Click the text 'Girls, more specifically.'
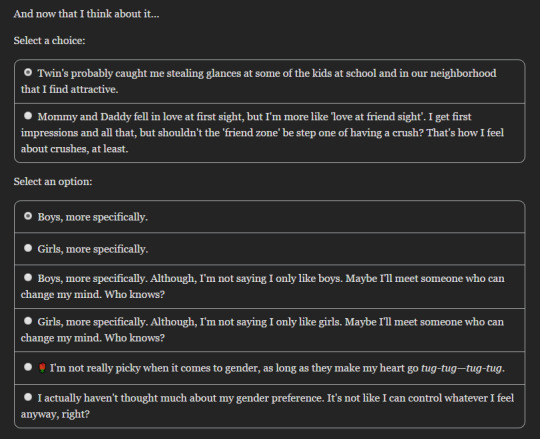The width and height of the screenshot is (540, 439). coord(93,249)
